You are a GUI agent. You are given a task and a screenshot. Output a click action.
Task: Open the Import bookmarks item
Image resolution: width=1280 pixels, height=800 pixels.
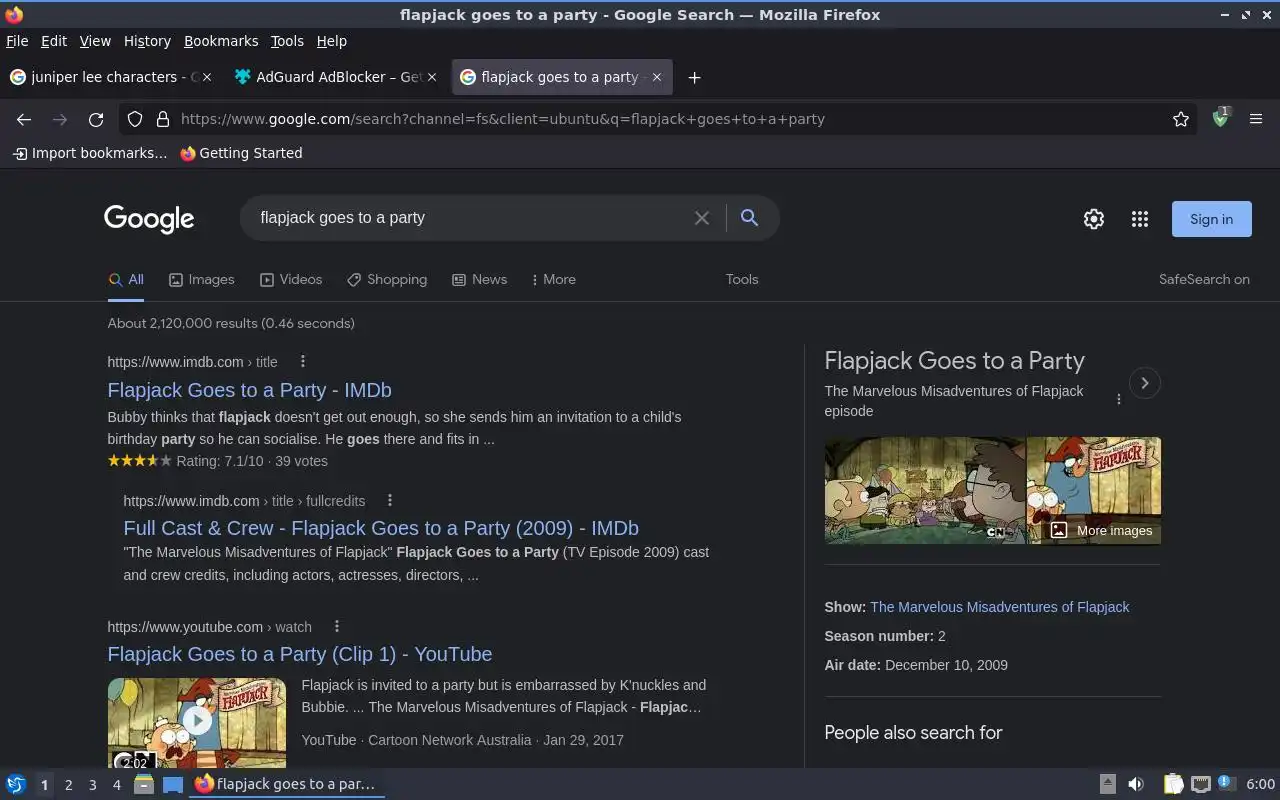90,153
